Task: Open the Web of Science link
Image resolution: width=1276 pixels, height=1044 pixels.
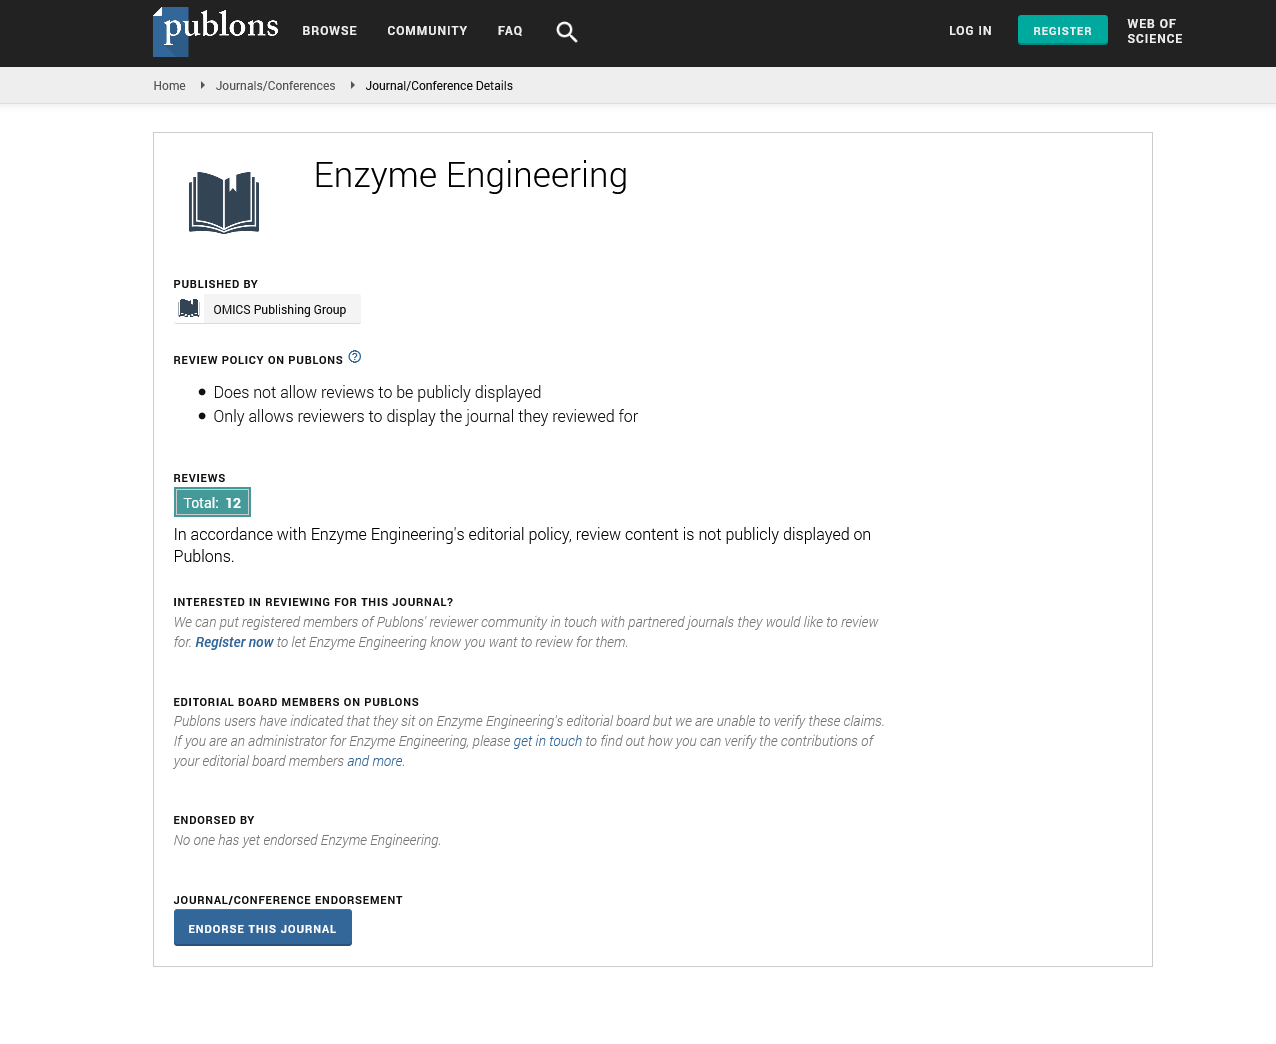Action: pos(1154,31)
